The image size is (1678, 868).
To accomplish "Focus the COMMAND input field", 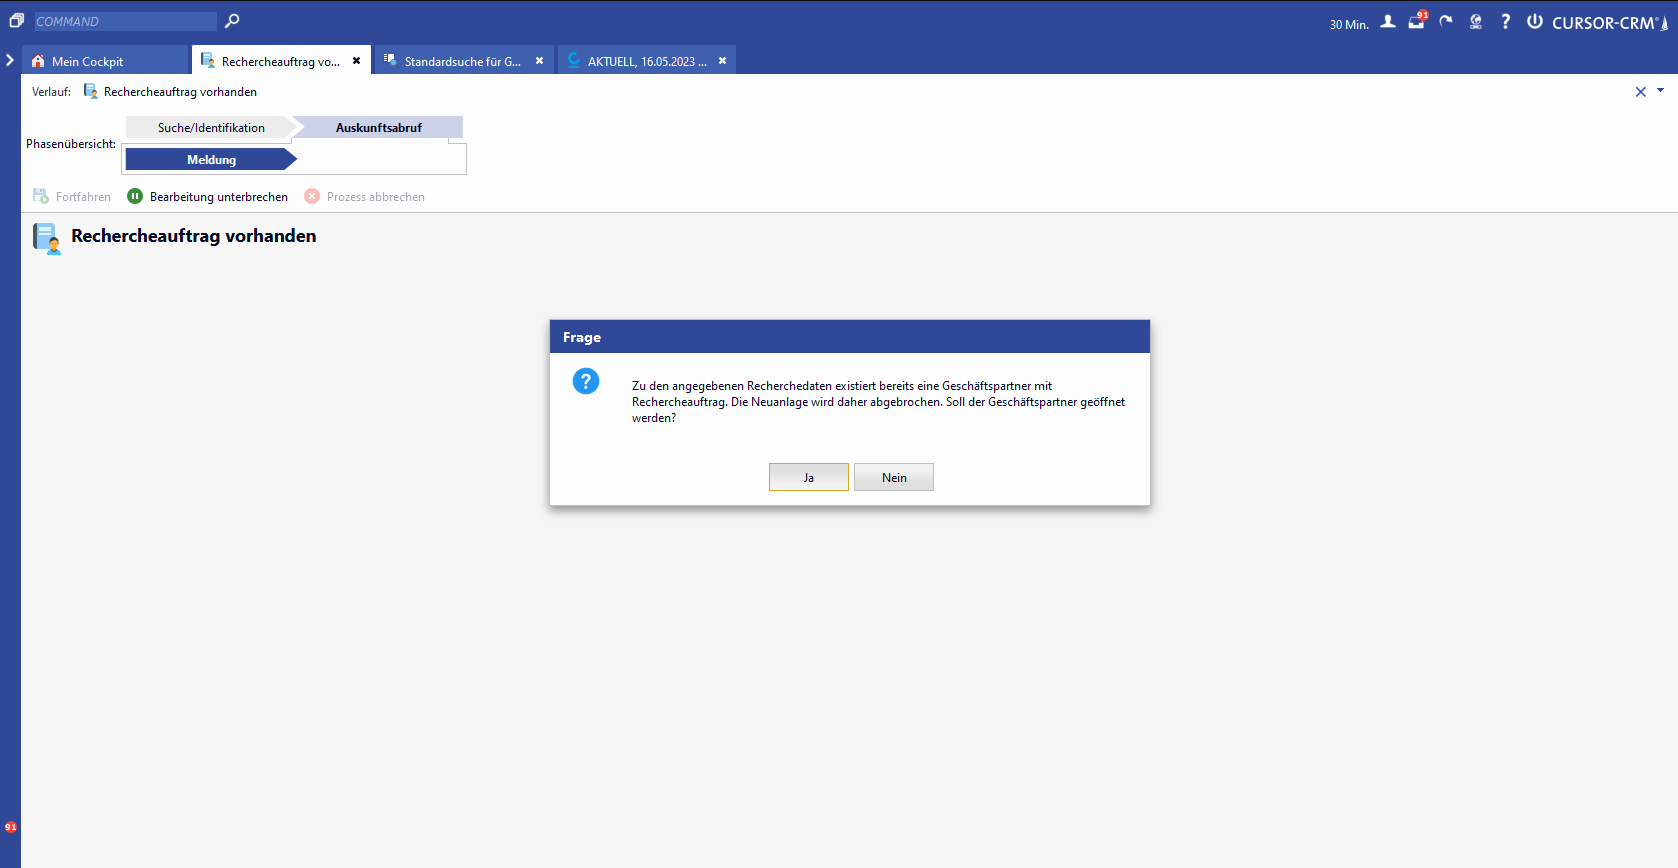I will 125,21.
